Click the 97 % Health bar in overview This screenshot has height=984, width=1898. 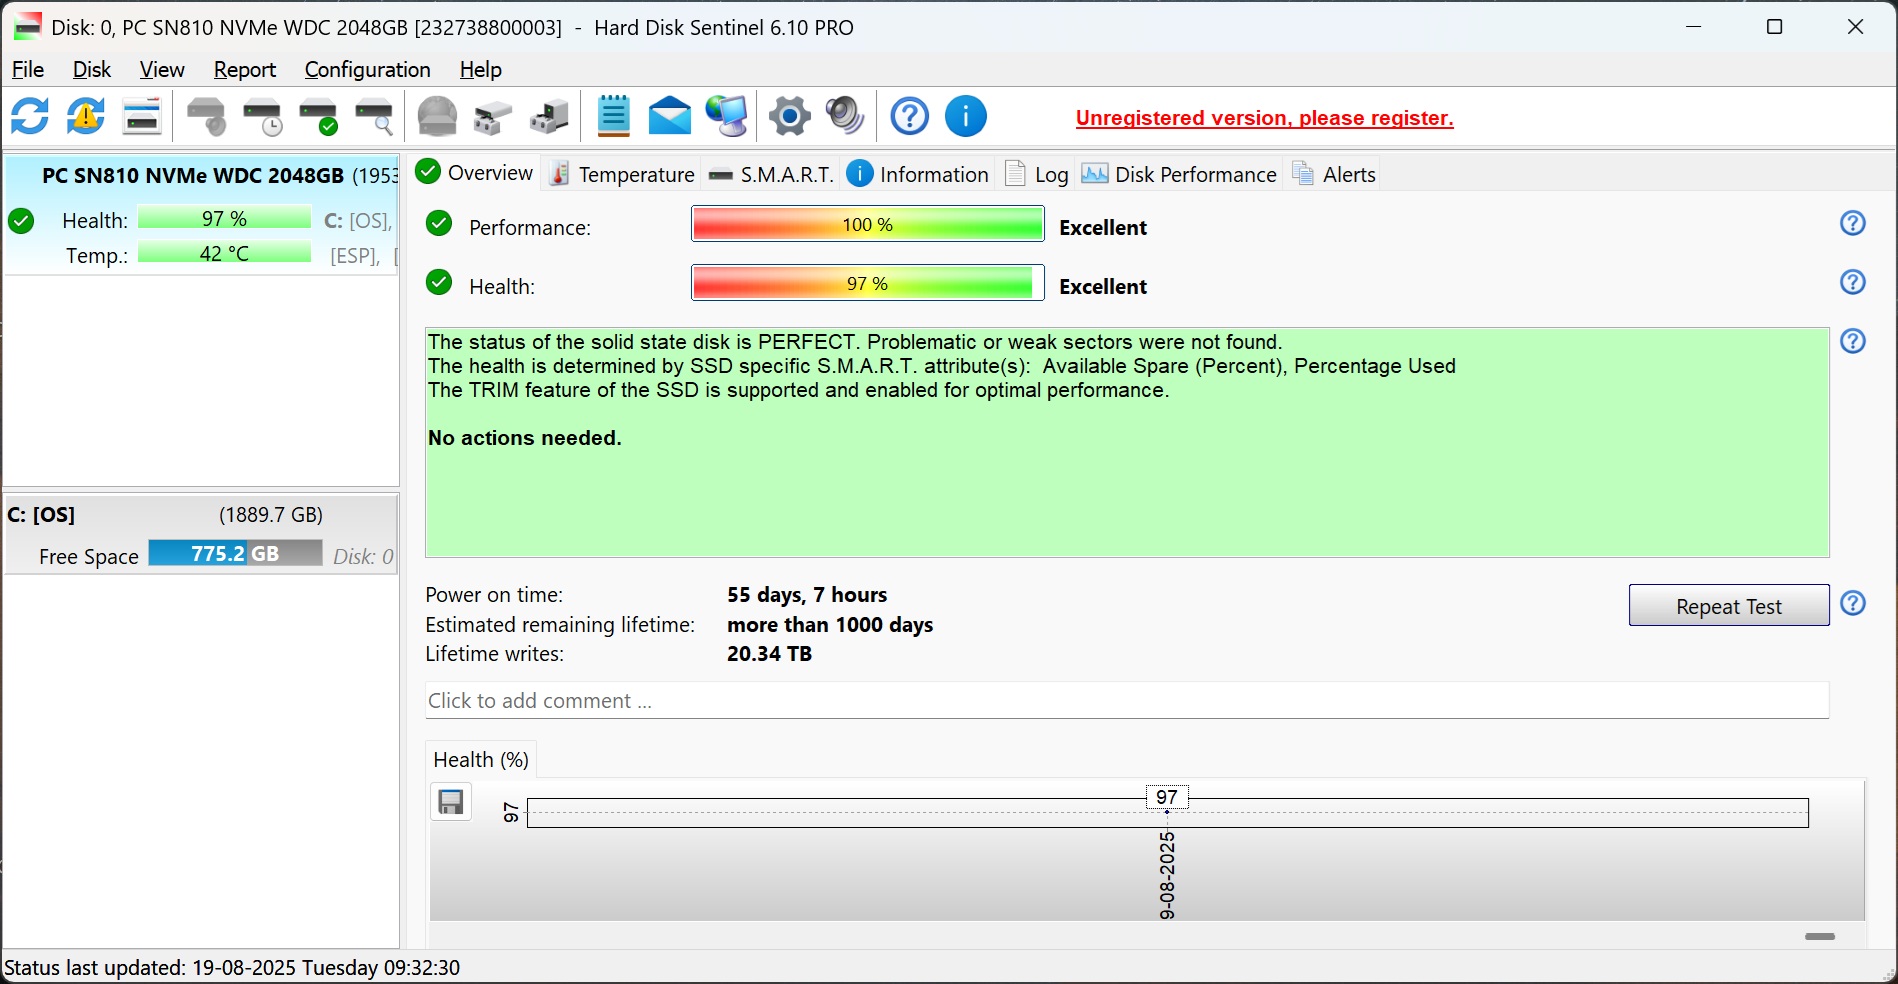click(867, 283)
